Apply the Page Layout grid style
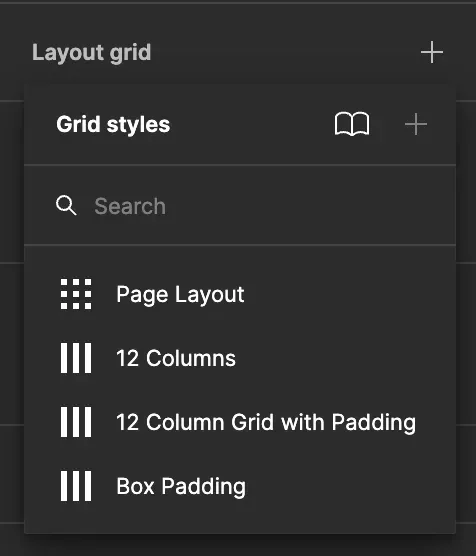 point(240,294)
